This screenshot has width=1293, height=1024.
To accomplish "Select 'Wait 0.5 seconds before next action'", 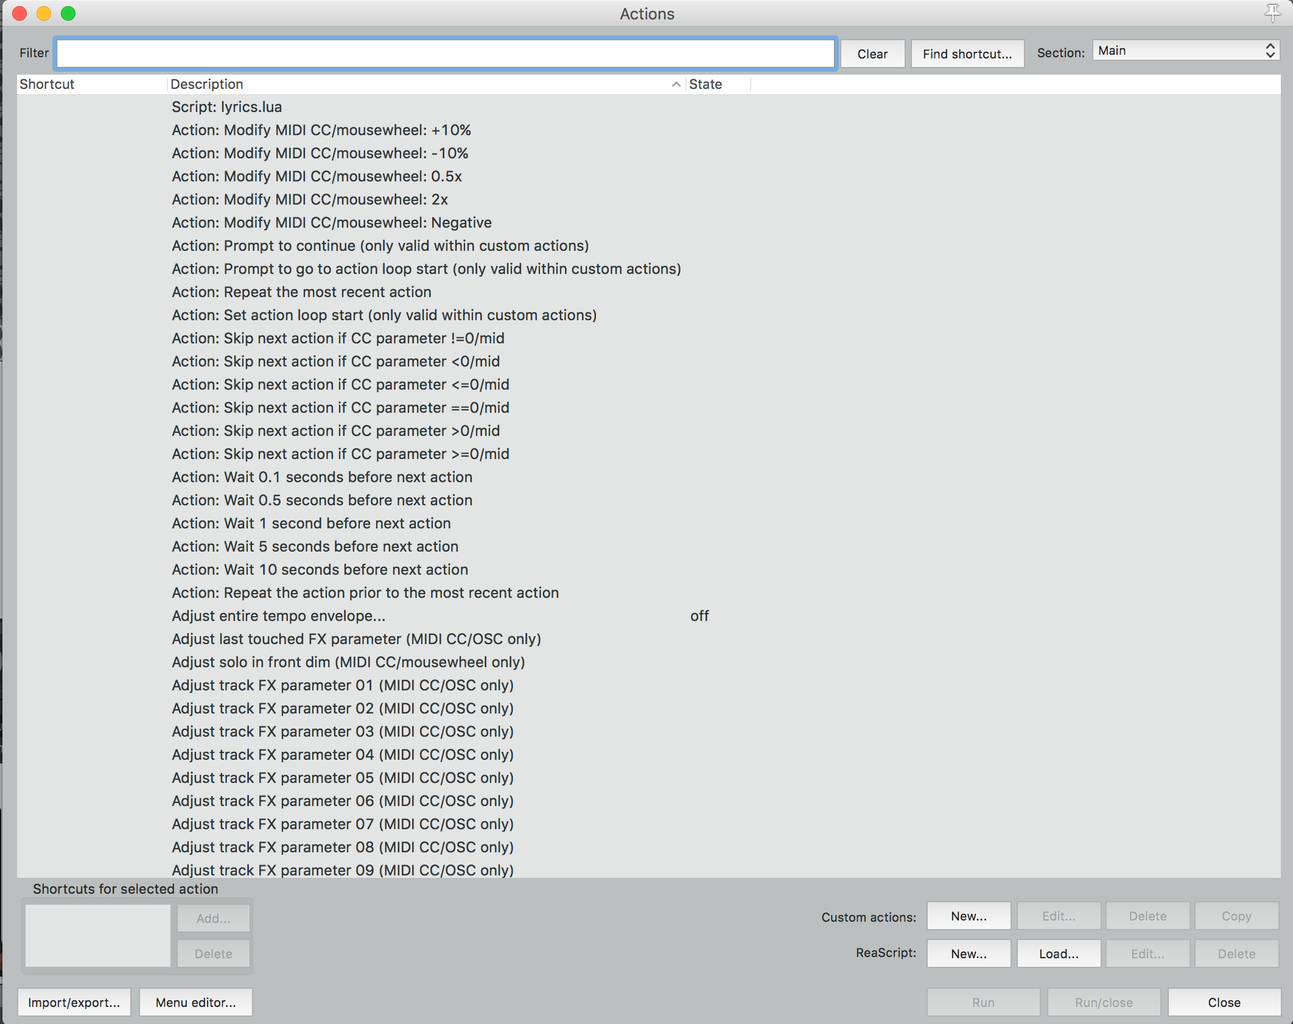I will (x=648, y=500).
